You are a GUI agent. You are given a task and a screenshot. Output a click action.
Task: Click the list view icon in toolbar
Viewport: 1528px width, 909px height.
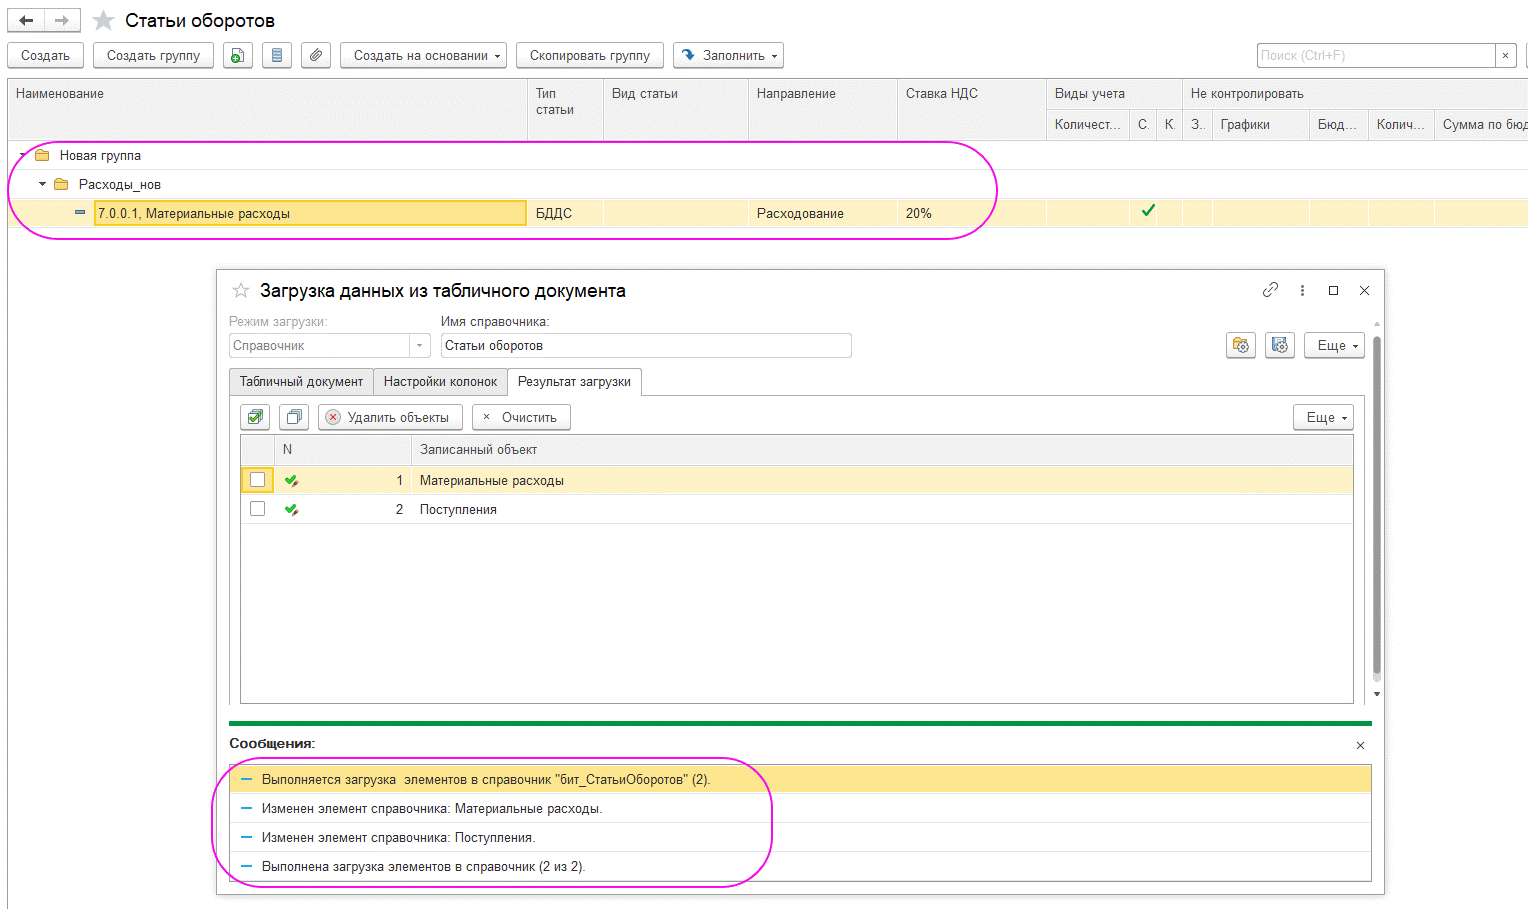point(277,55)
